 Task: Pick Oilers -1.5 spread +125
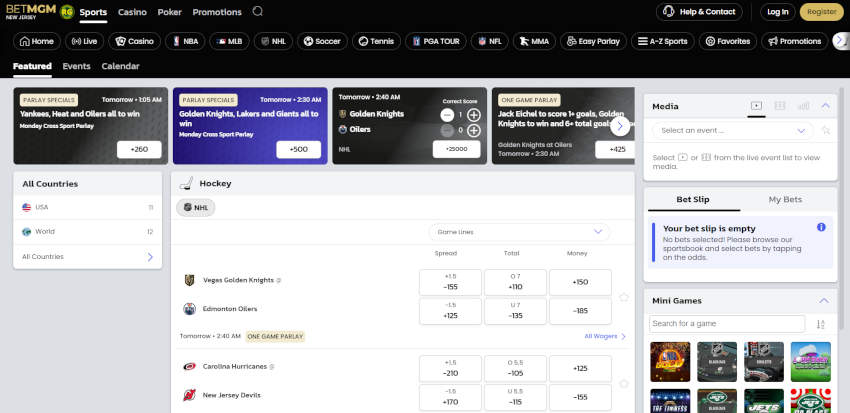(x=450, y=311)
